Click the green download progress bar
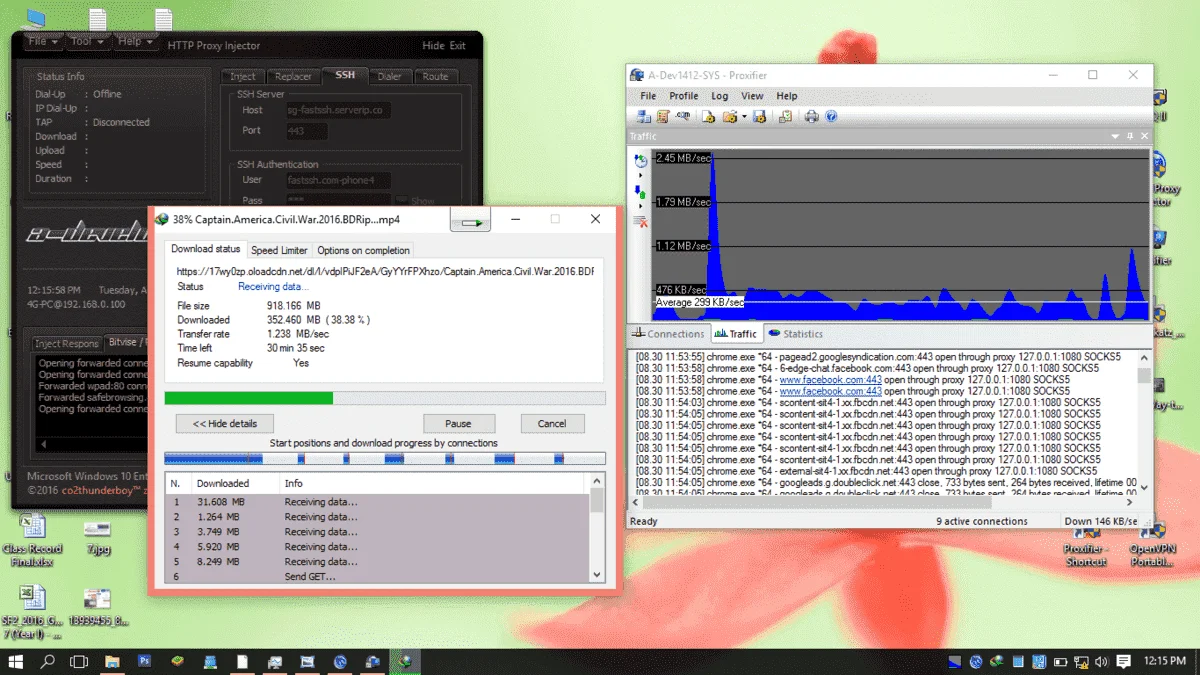The width and height of the screenshot is (1200, 675). pos(385,398)
